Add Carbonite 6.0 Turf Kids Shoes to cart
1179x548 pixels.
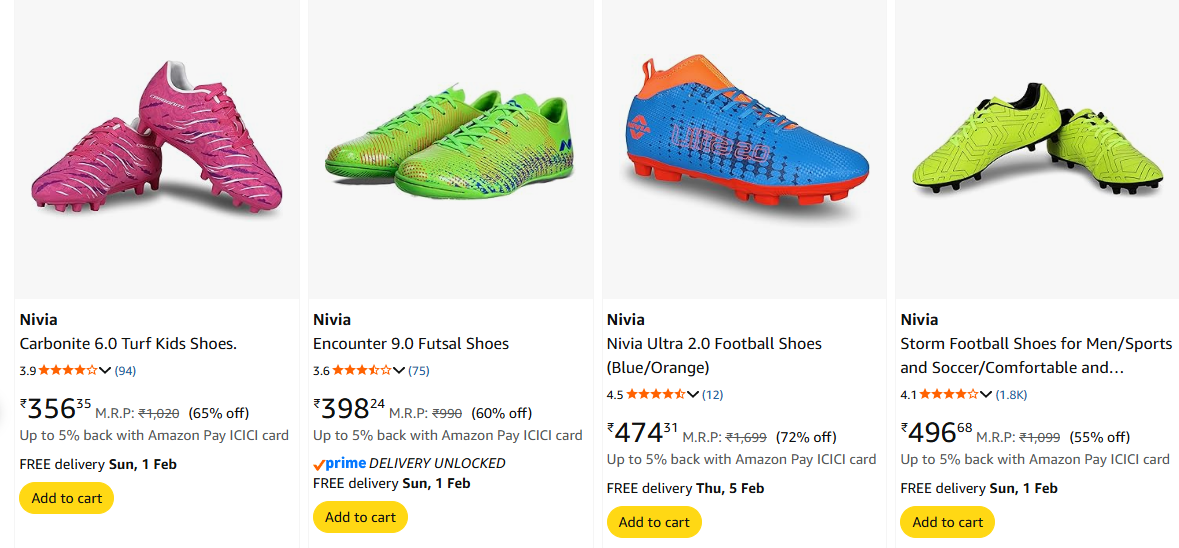67,498
